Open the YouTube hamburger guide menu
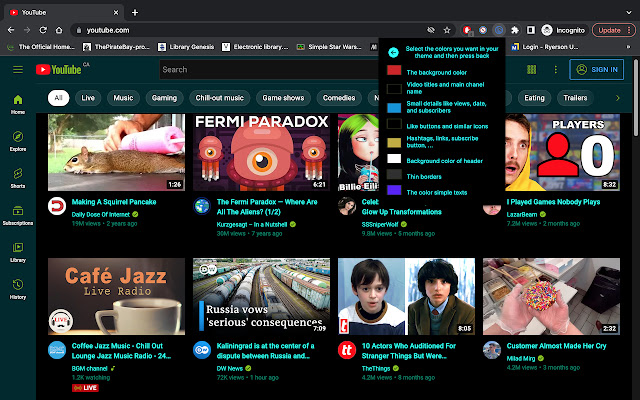This screenshot has height=400, width=640. click(x=17, y=69)
